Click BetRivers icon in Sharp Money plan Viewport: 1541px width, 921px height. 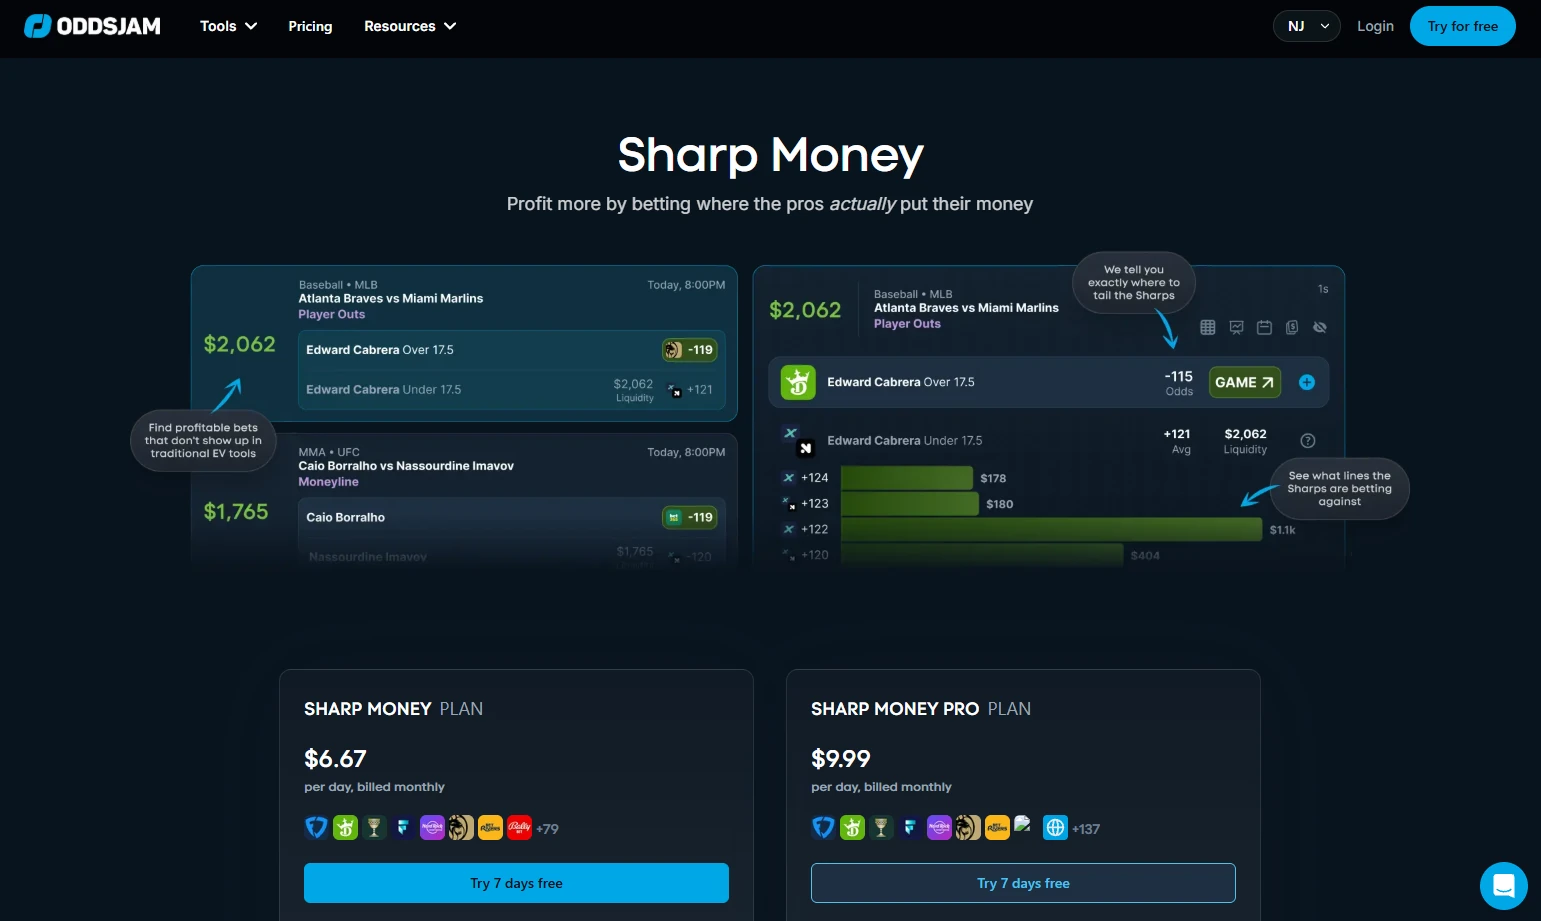click(490, 828)
